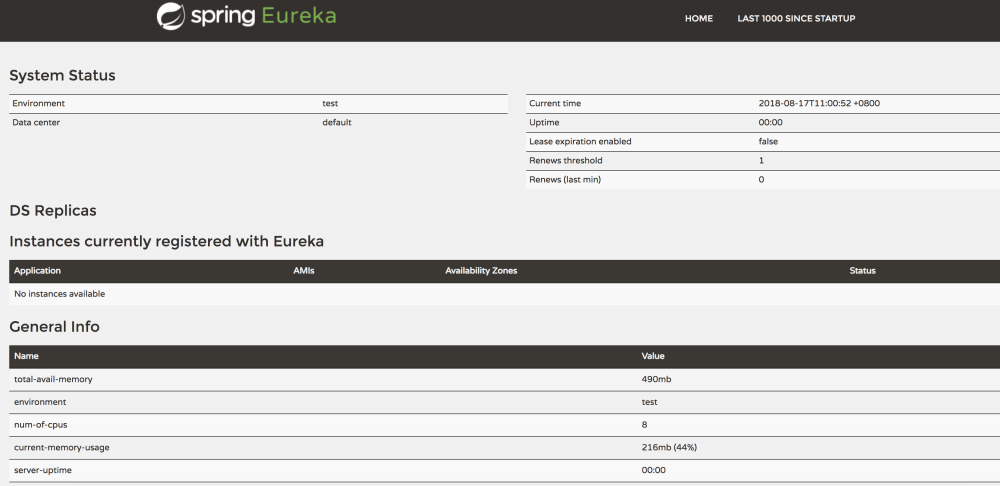Click the Current time label
The height and width of the screenshot is (486, 1000).
click(555, 103)
